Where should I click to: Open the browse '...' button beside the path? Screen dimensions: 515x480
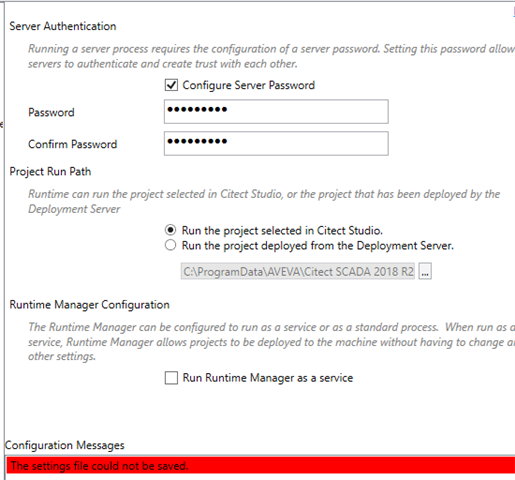[425, 271]
